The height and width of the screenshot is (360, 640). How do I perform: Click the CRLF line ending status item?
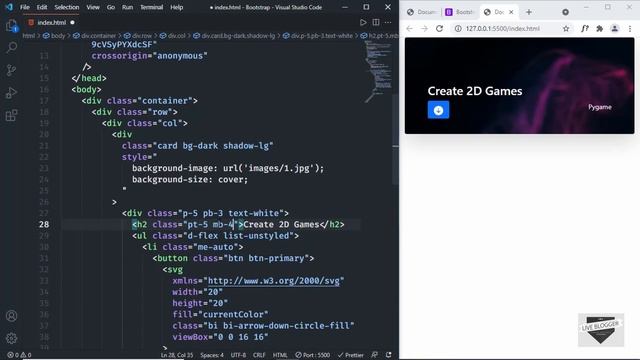coord(259,355)
